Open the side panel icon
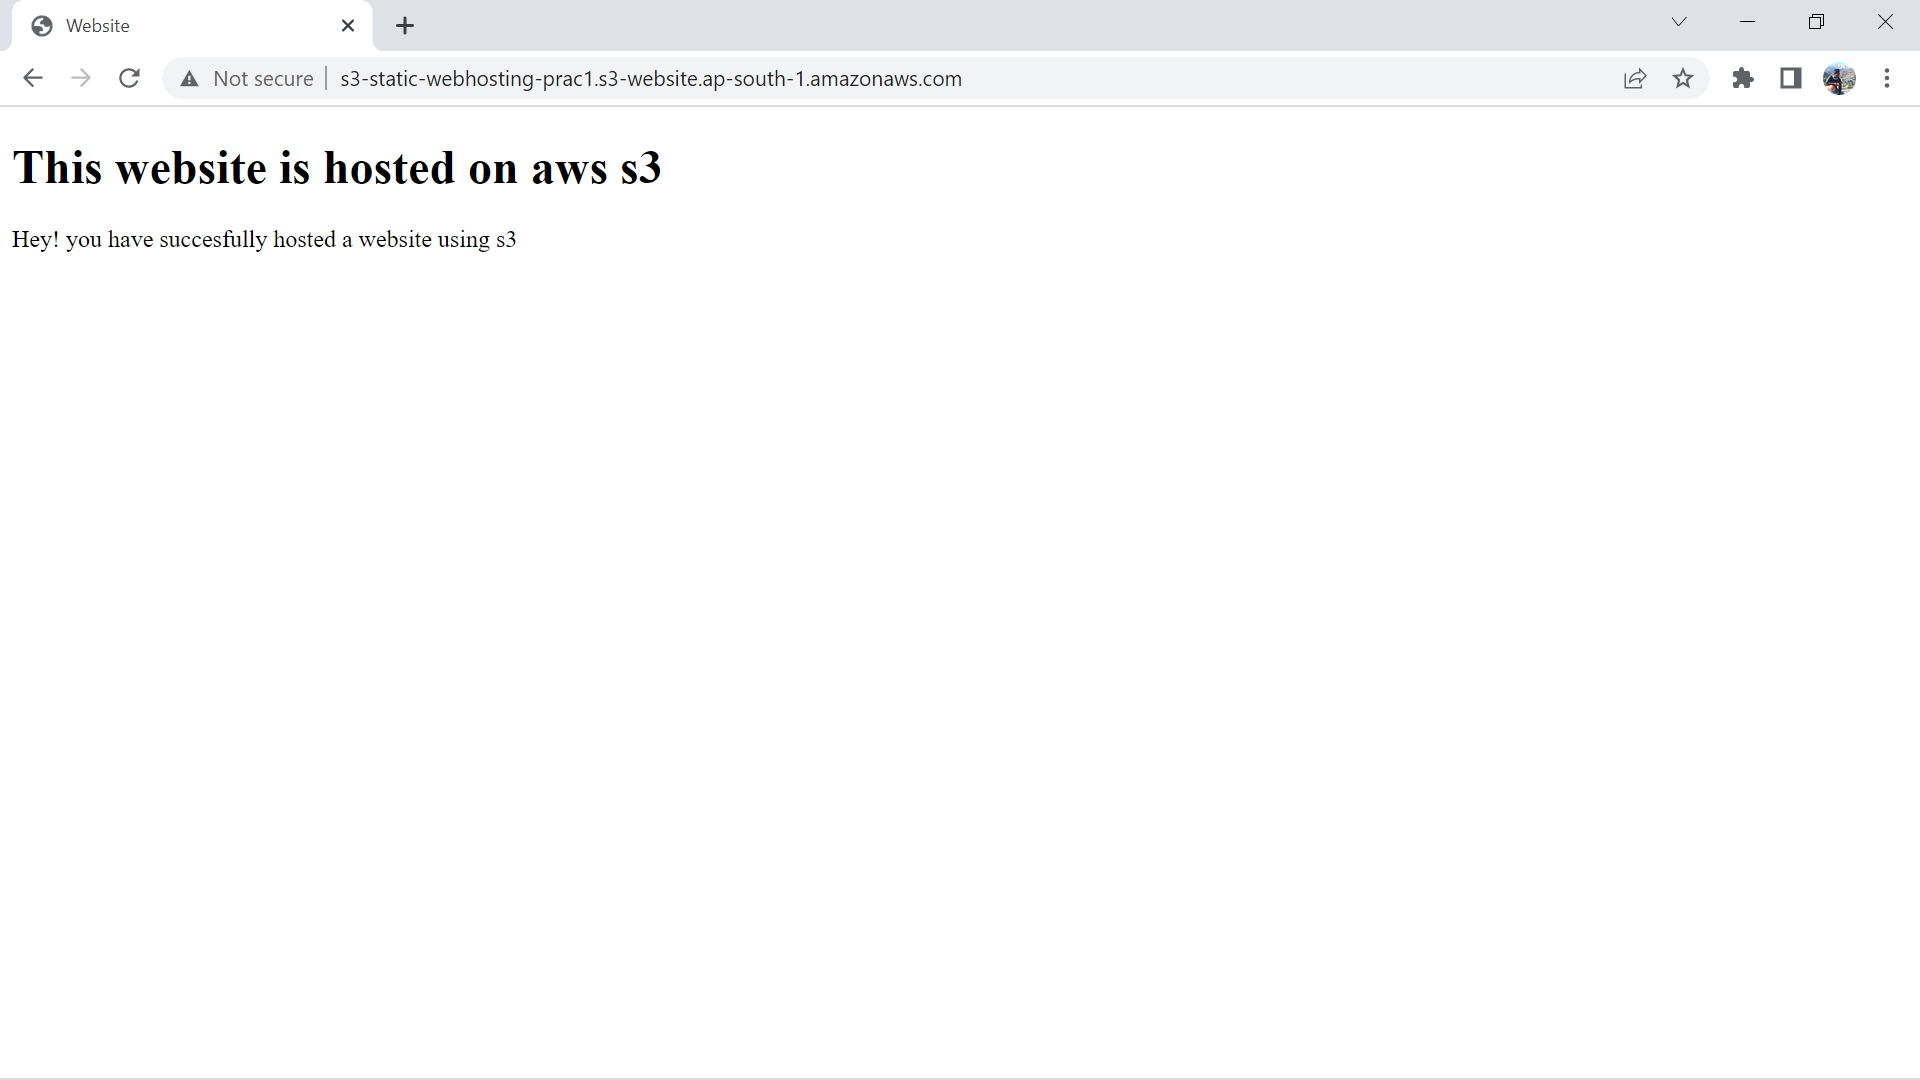Screen dimensions: 1920x1080 click(x=1791, y=78)
